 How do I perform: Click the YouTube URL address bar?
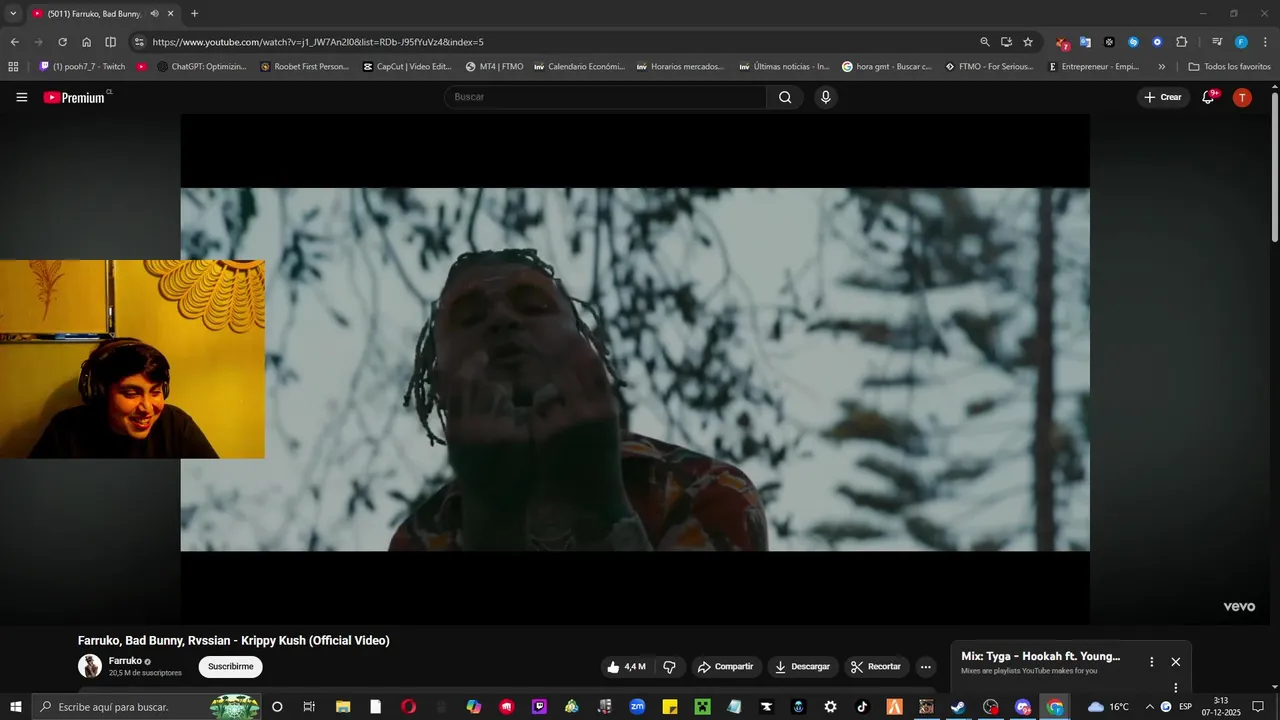click(560, 42)
